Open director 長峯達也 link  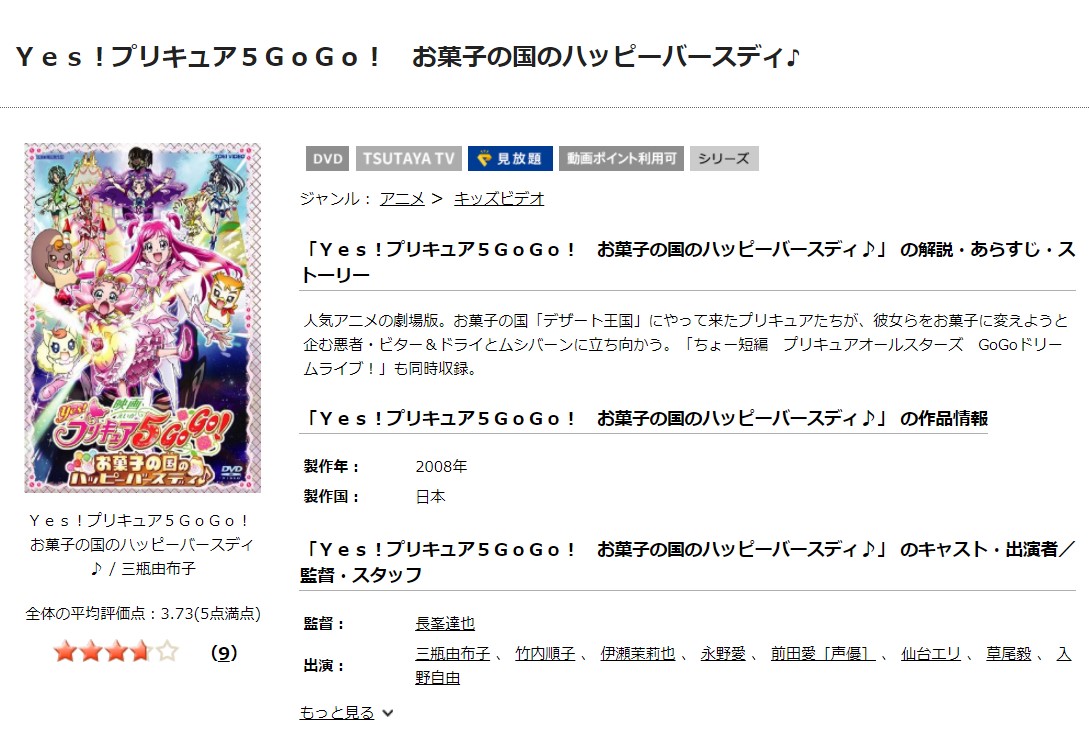(x=445, y=624)
